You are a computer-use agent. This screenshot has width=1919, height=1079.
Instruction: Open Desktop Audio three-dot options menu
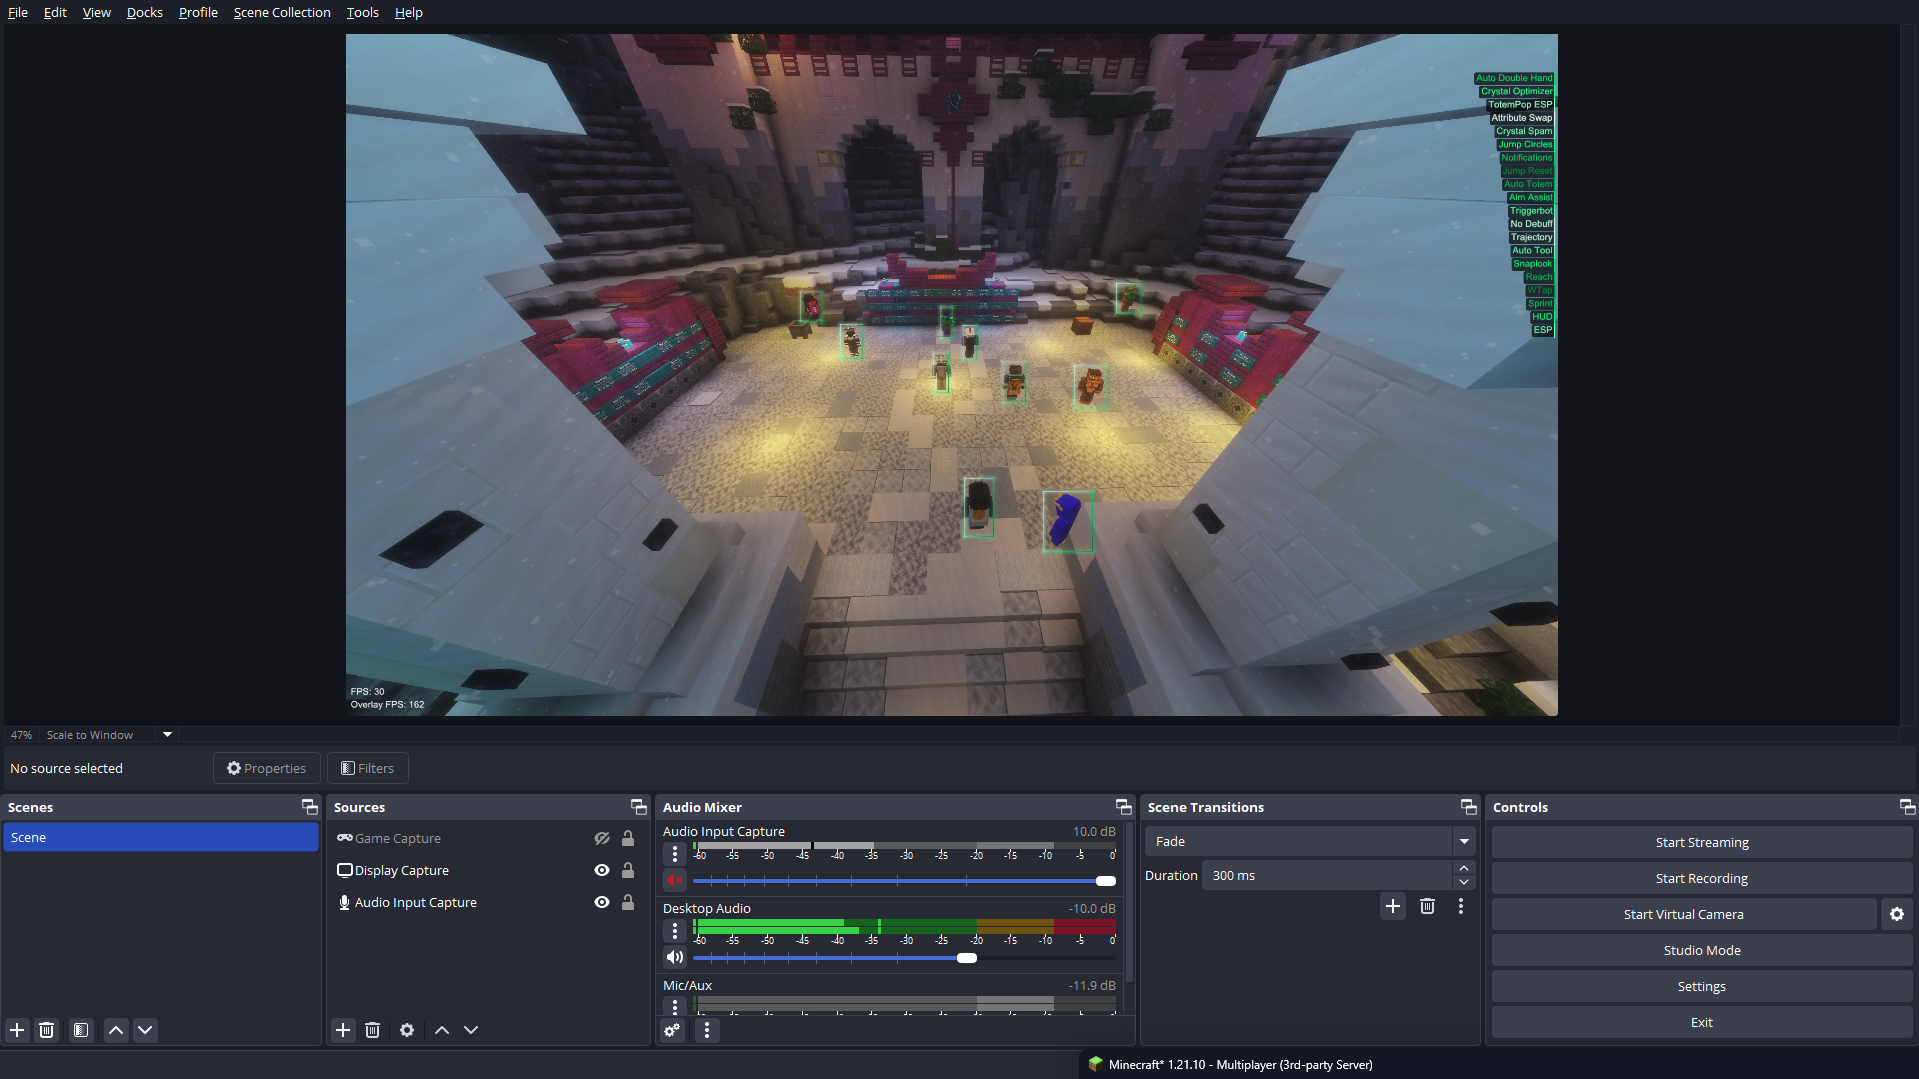tap(675, 931)
